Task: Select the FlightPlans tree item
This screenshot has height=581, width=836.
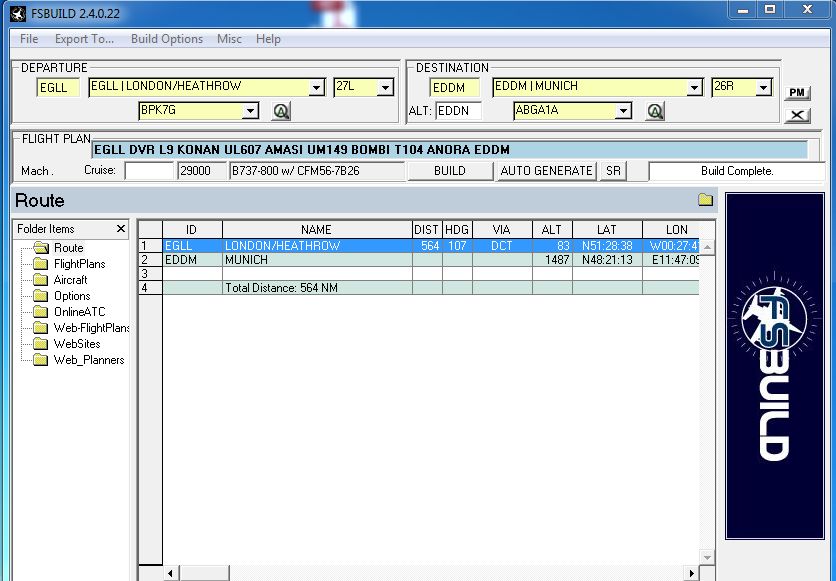Action: [x=79, y=264]
